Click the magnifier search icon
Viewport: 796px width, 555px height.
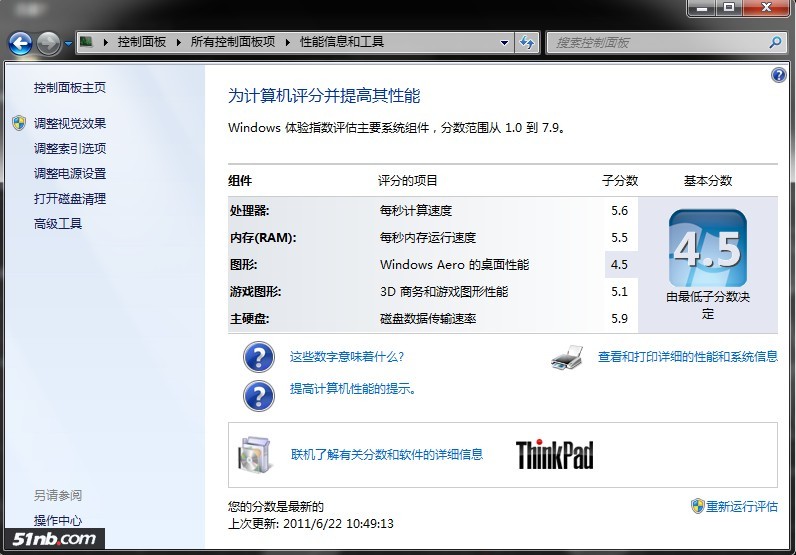point(776,43)
